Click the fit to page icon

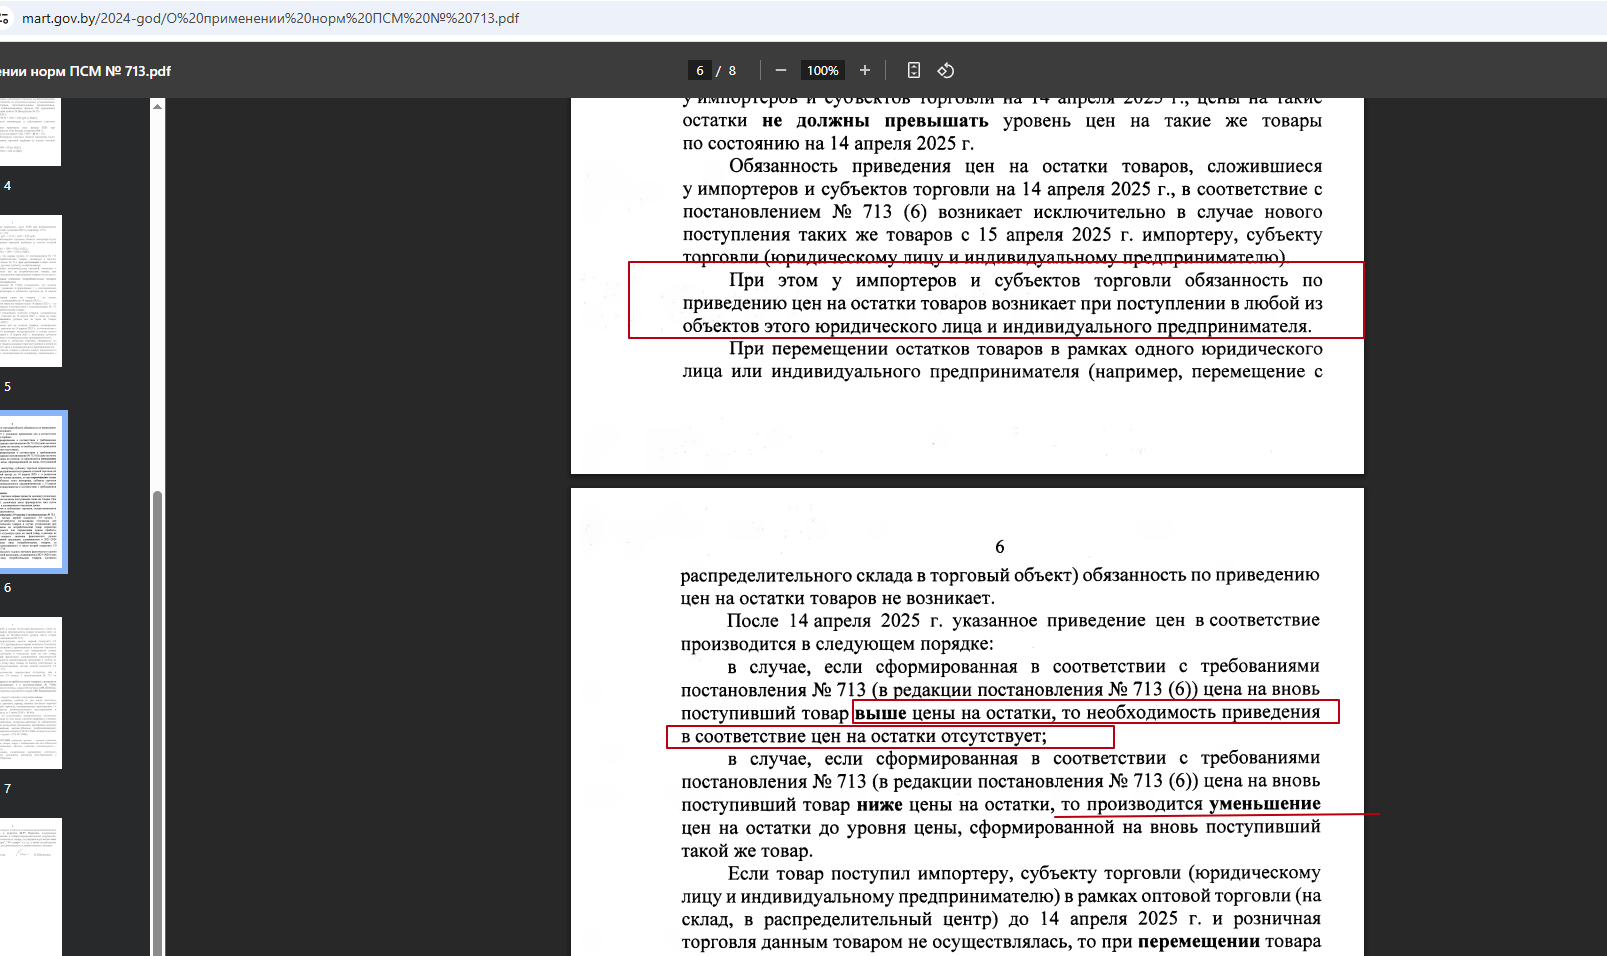[913, 70]
